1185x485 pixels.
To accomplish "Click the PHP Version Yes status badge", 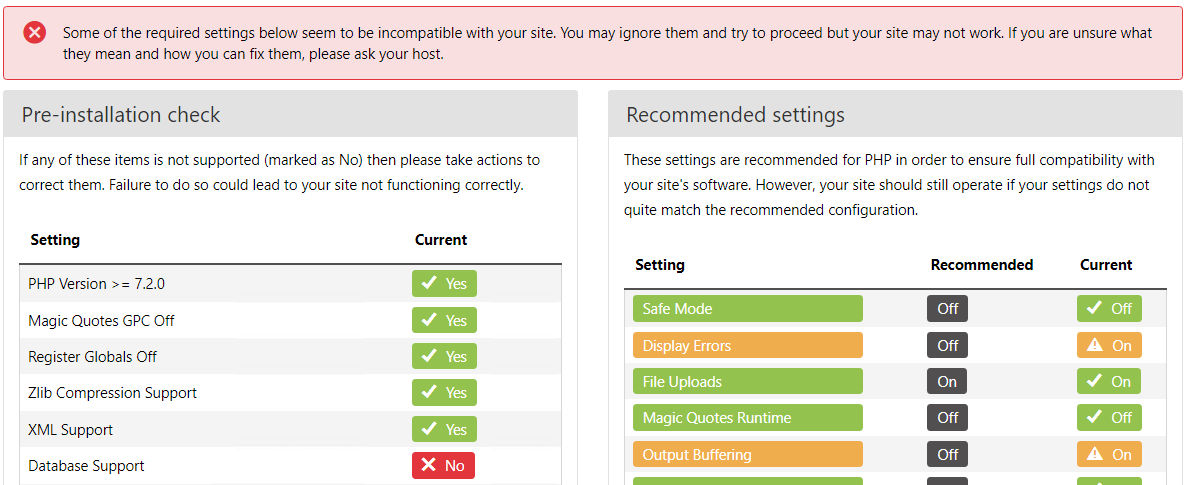I will [444, 284].
